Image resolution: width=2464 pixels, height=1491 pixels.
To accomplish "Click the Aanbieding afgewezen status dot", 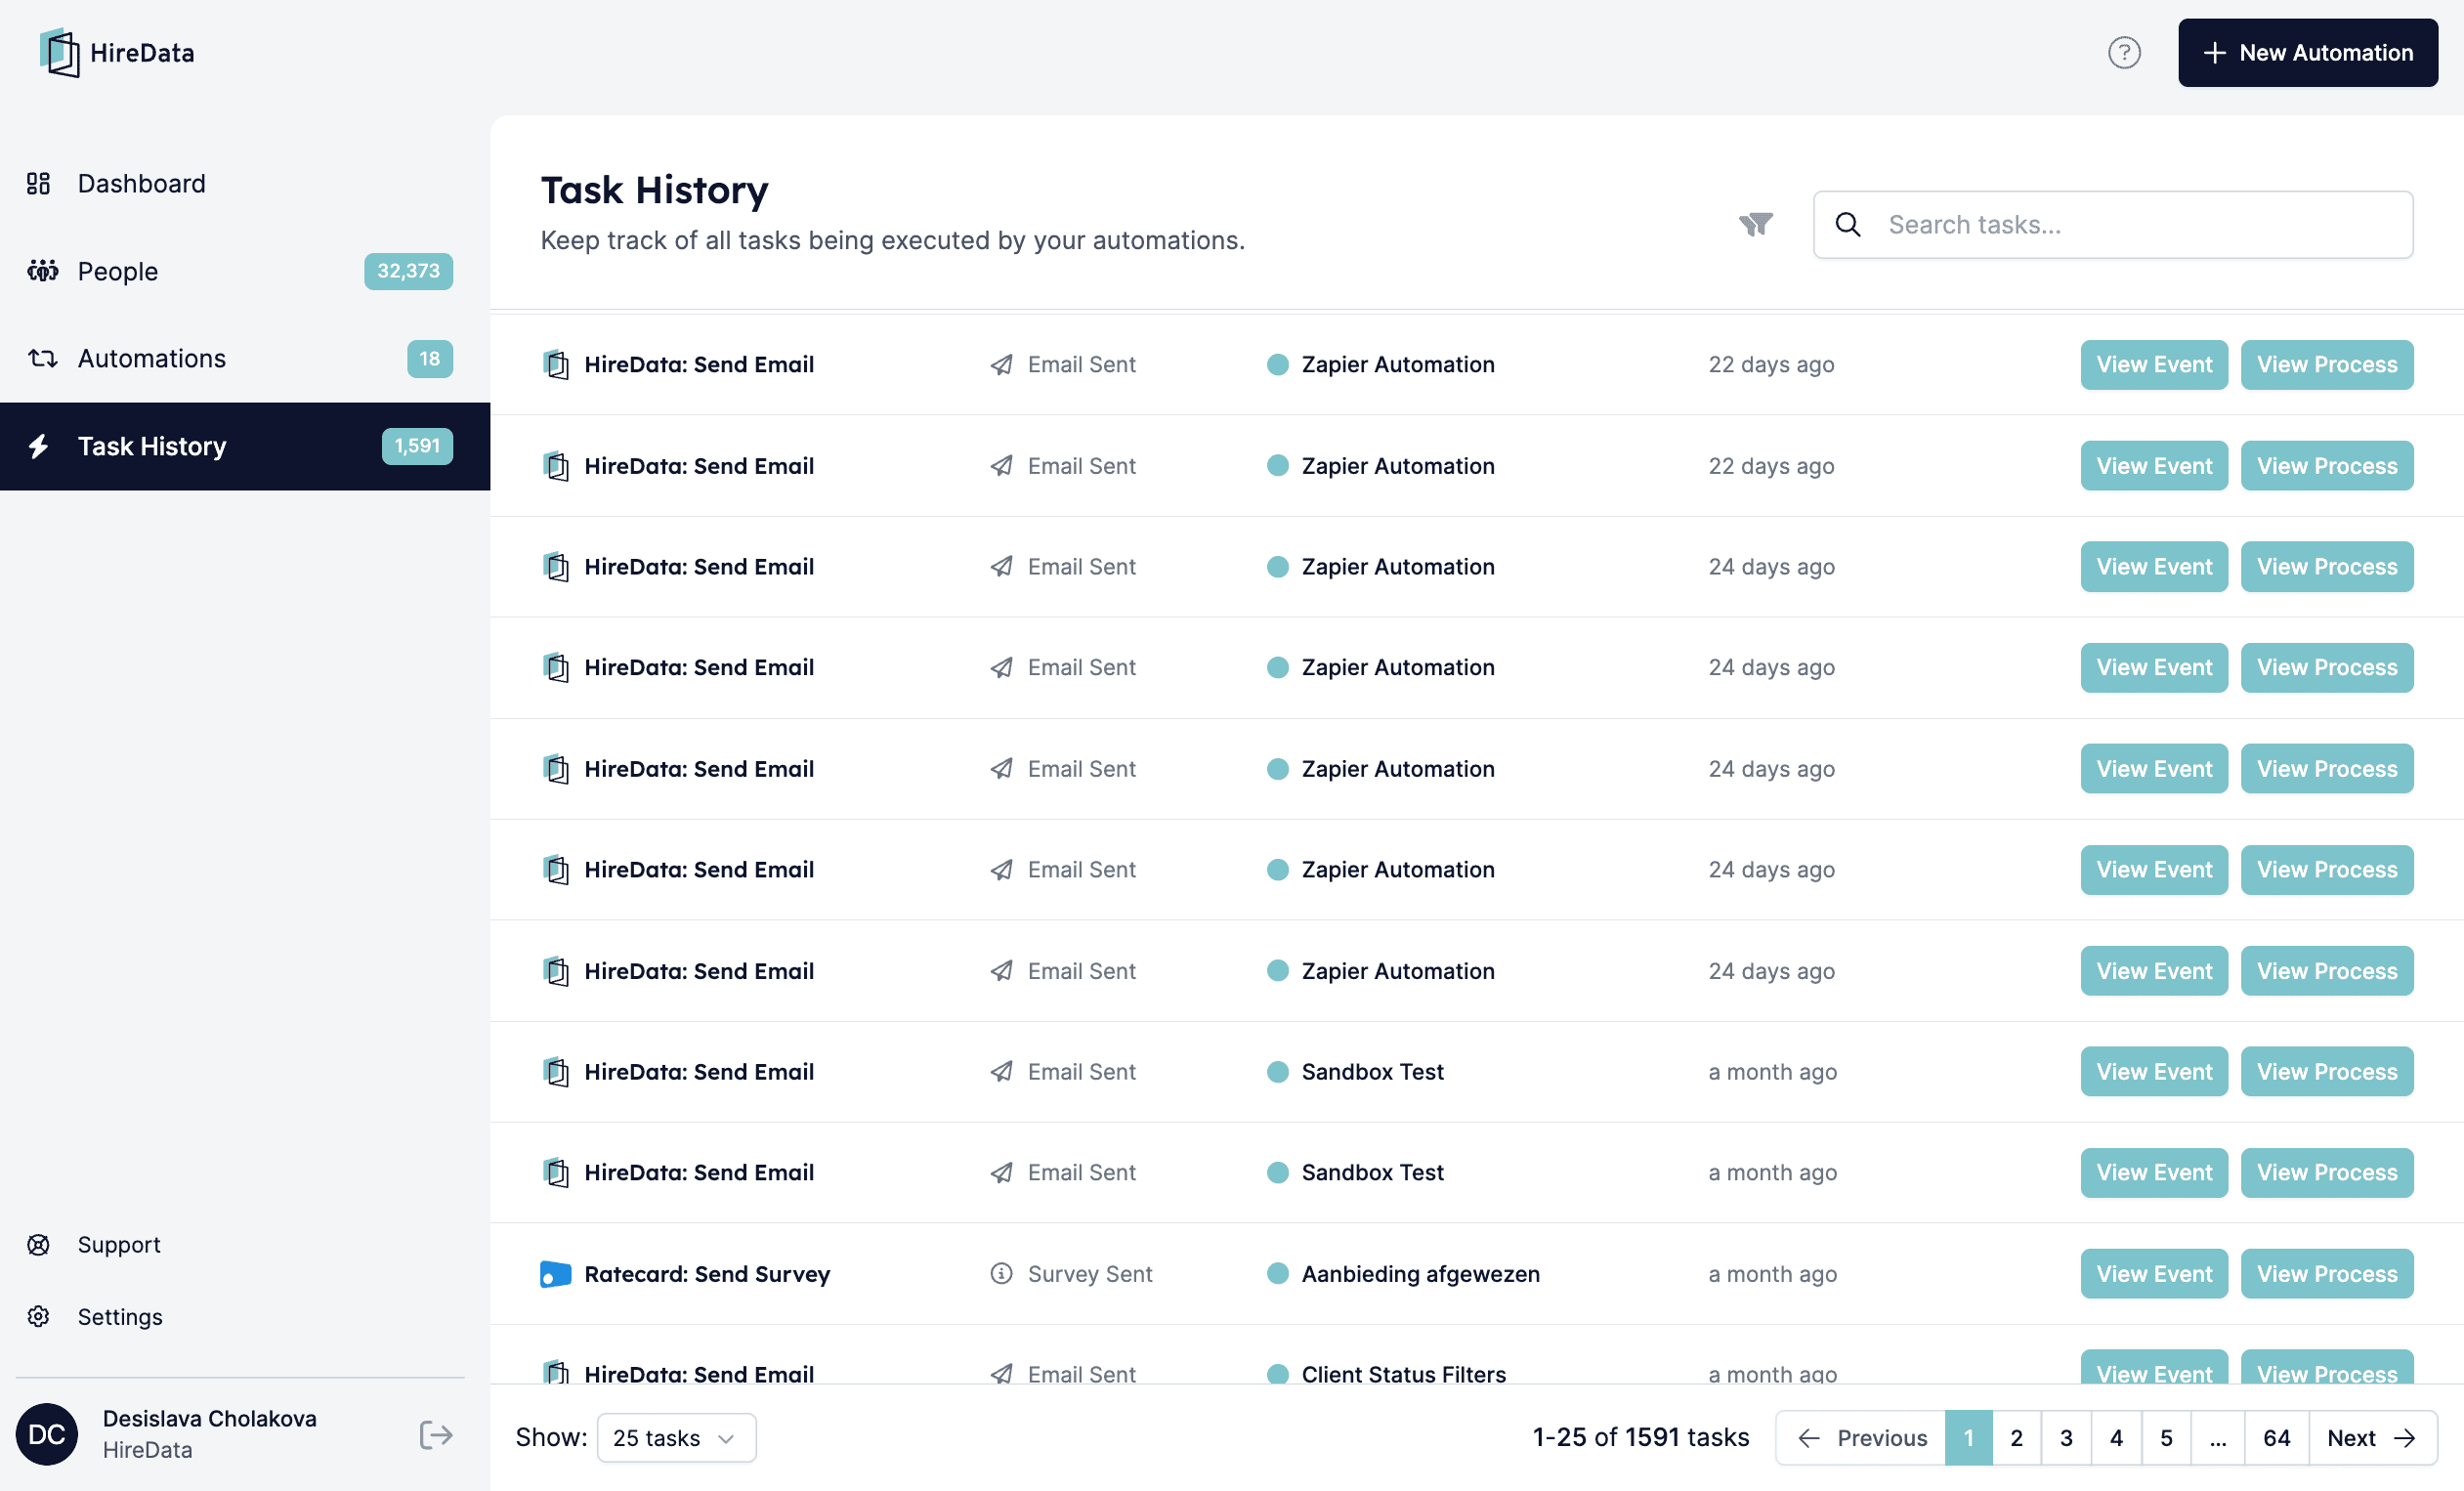I will pyautogui.click(x=1277, y=1273).
